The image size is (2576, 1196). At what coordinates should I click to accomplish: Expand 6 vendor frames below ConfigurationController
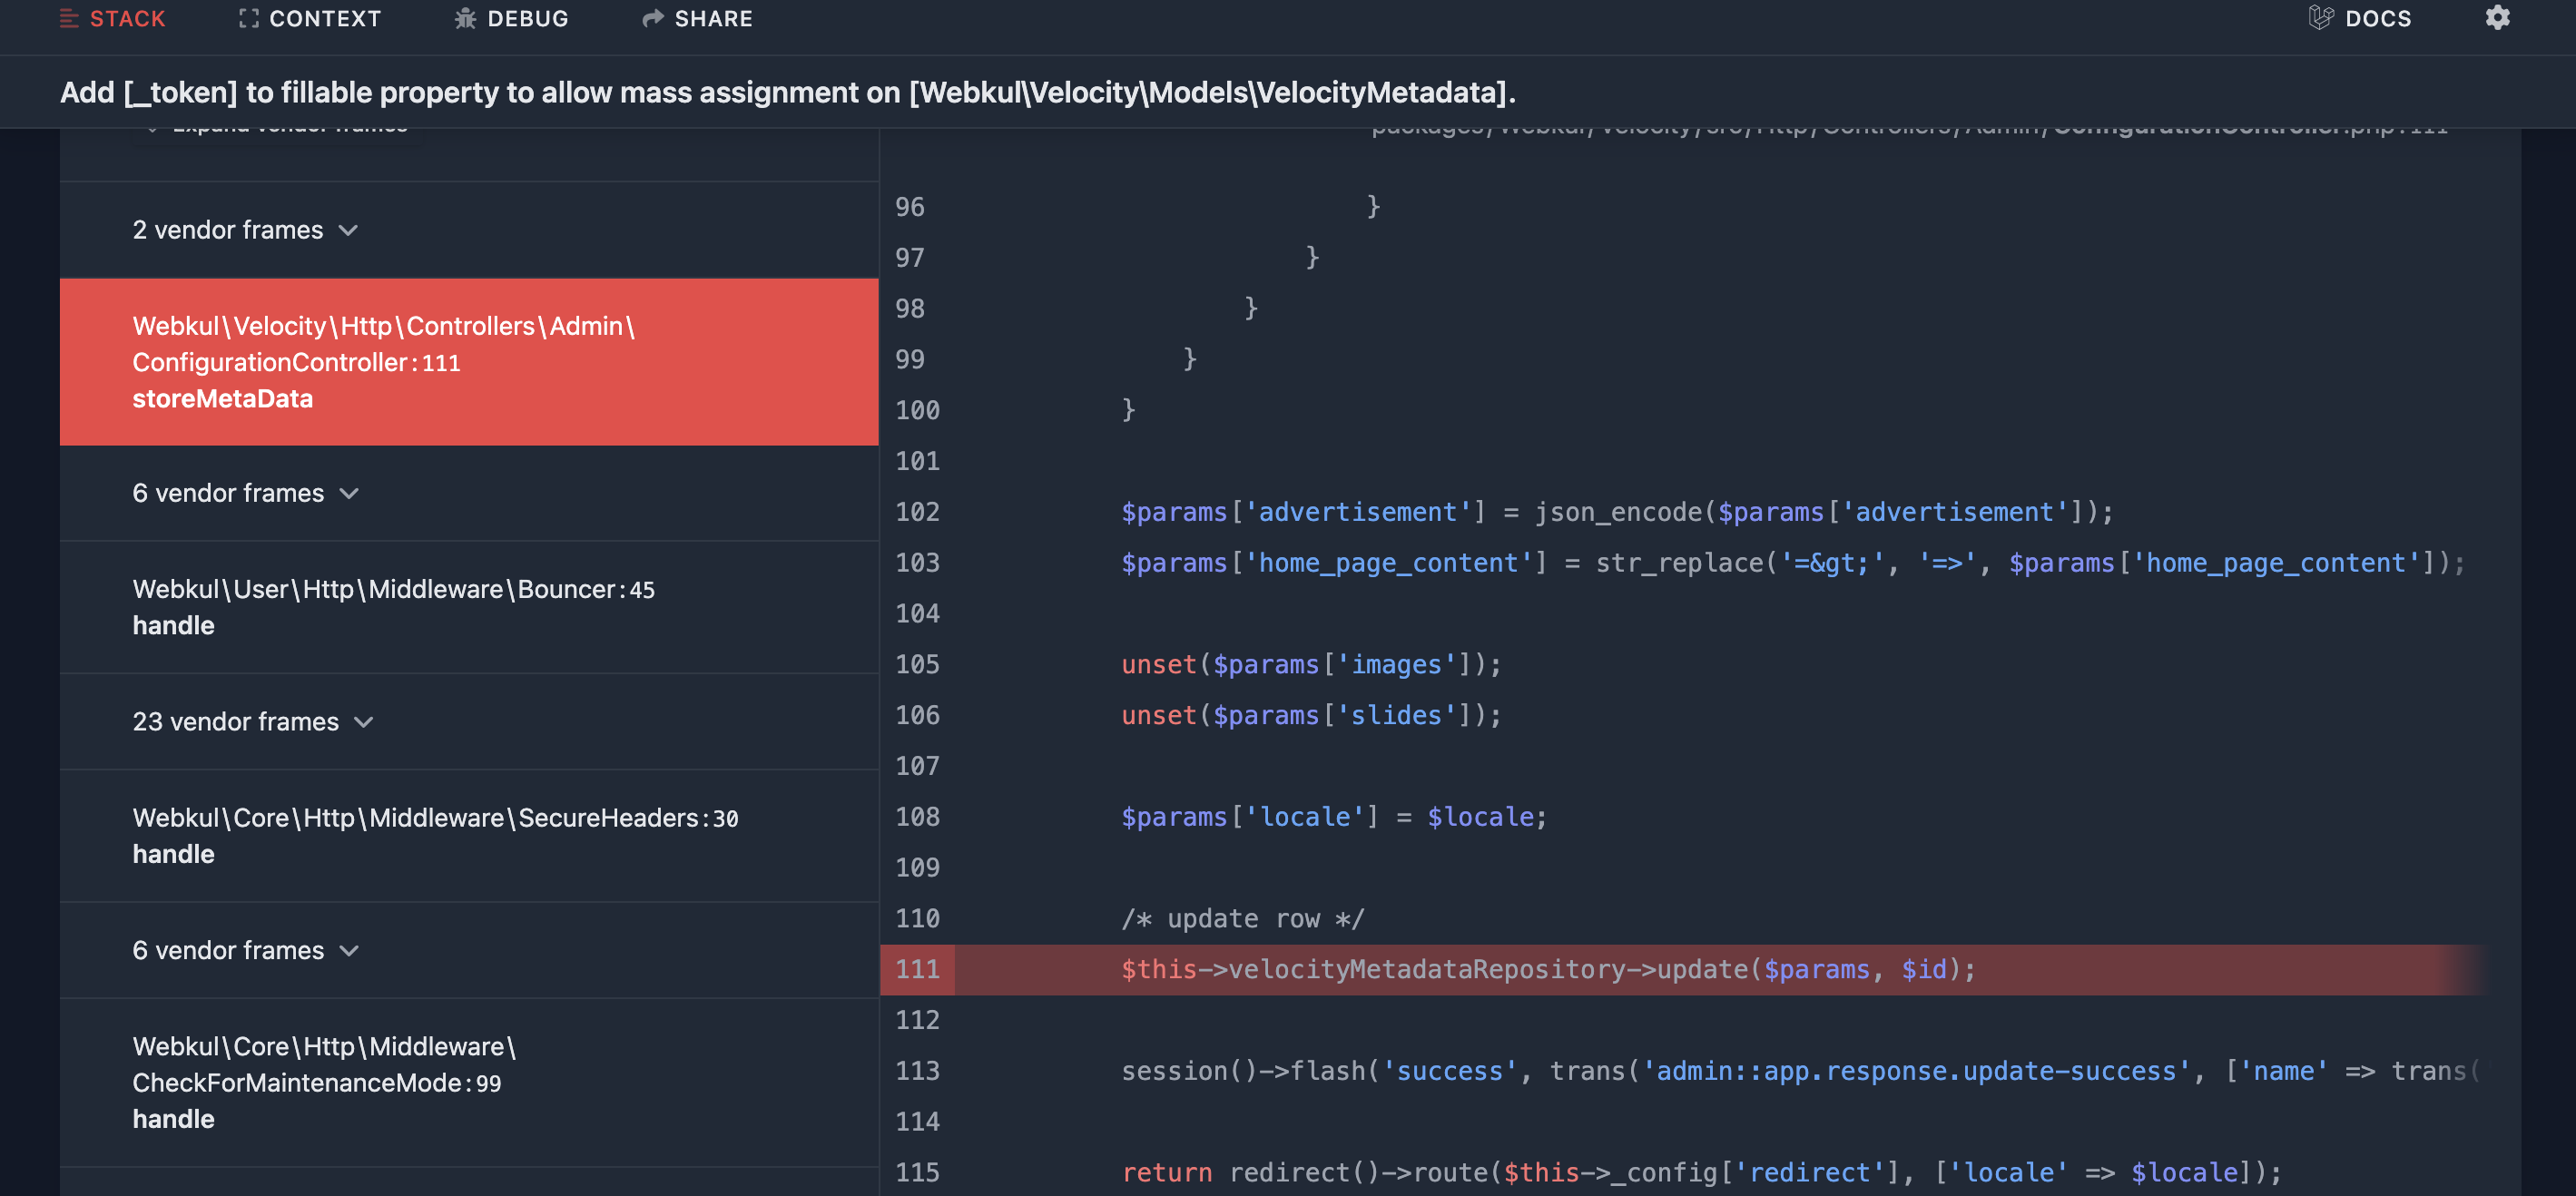click(x=468, y=493)
